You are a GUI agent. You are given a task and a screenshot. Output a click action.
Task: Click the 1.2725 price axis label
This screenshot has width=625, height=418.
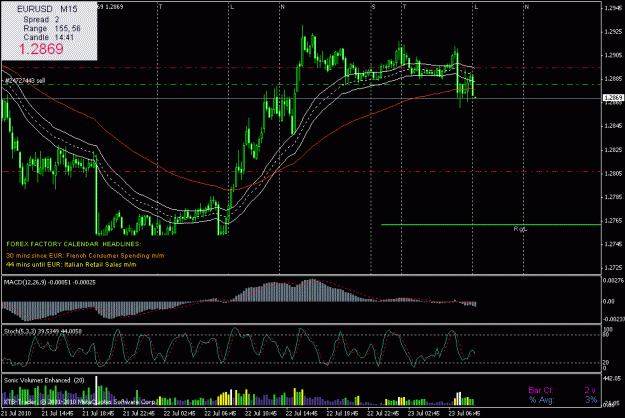click(613, 267)
